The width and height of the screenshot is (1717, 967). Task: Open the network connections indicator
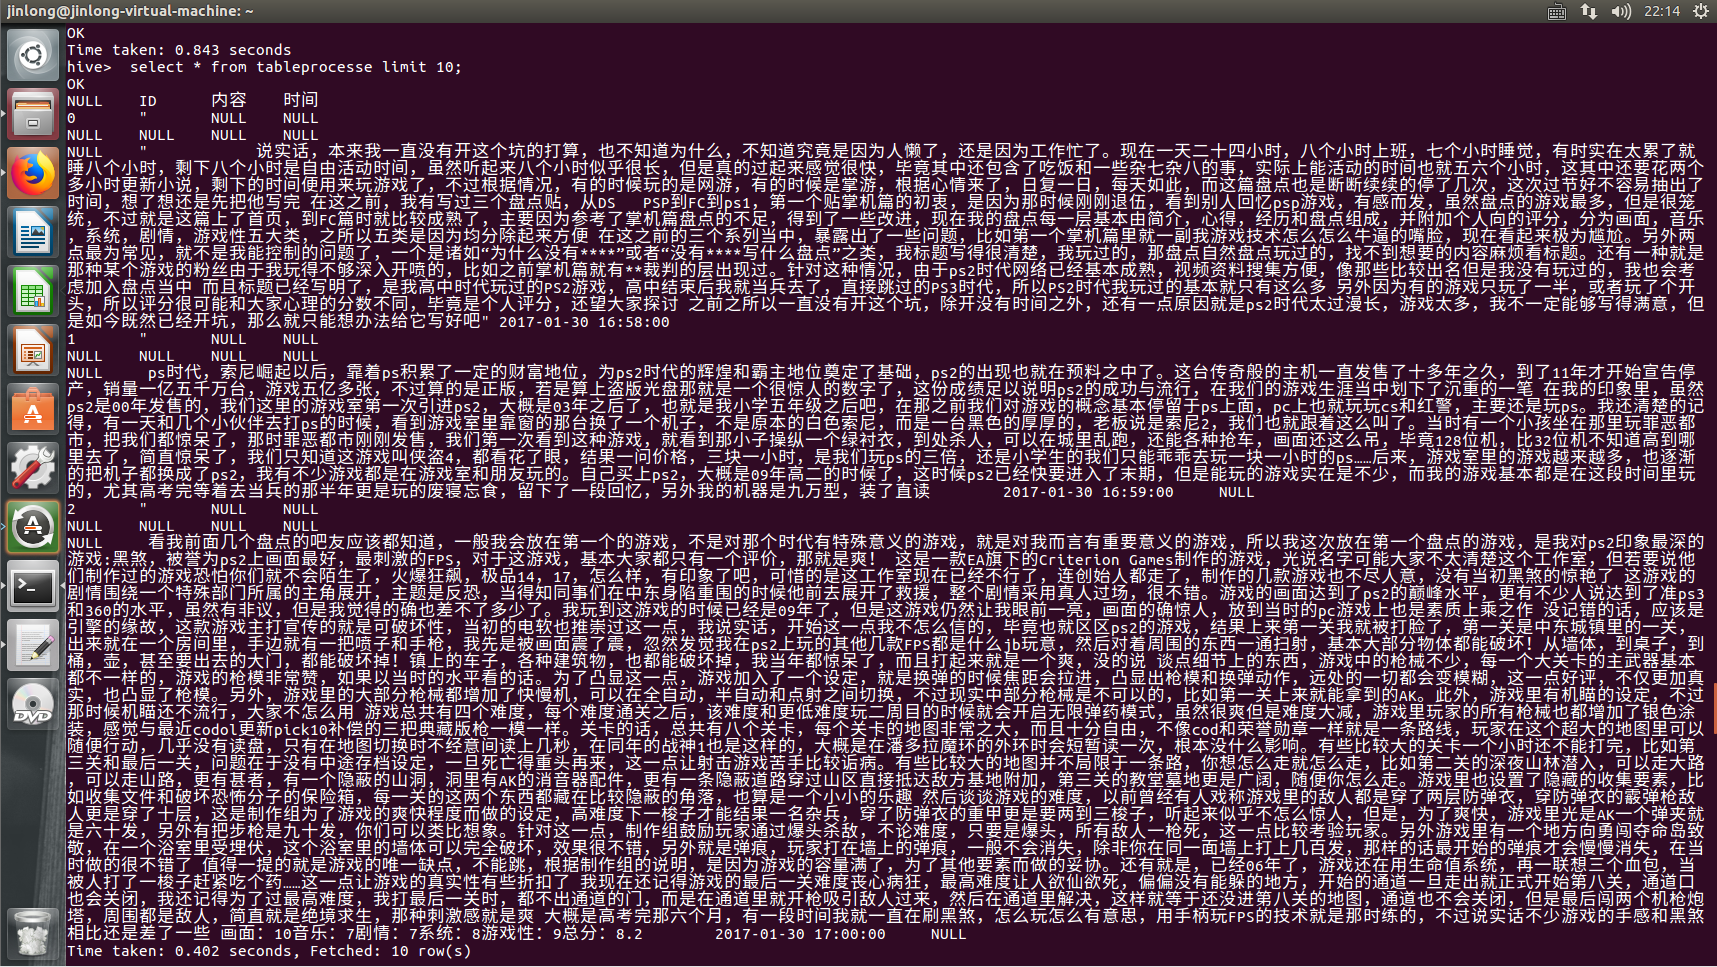(x=1589, y=11)
